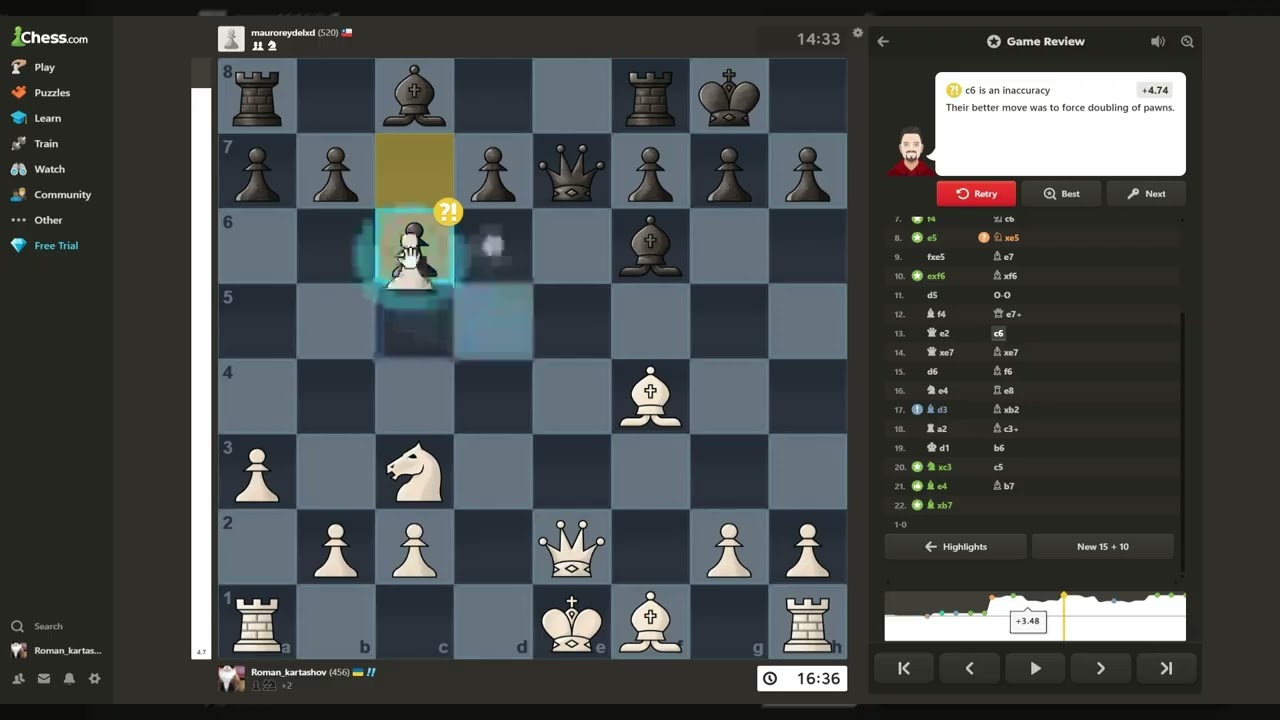
Task: Go back with Game Review arrow
Action: (x=883, y=41)
